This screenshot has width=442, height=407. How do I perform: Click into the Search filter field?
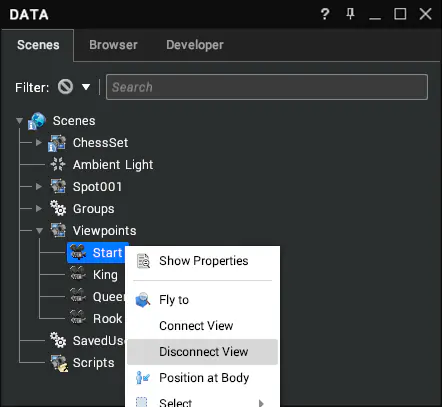coord(267,87)
